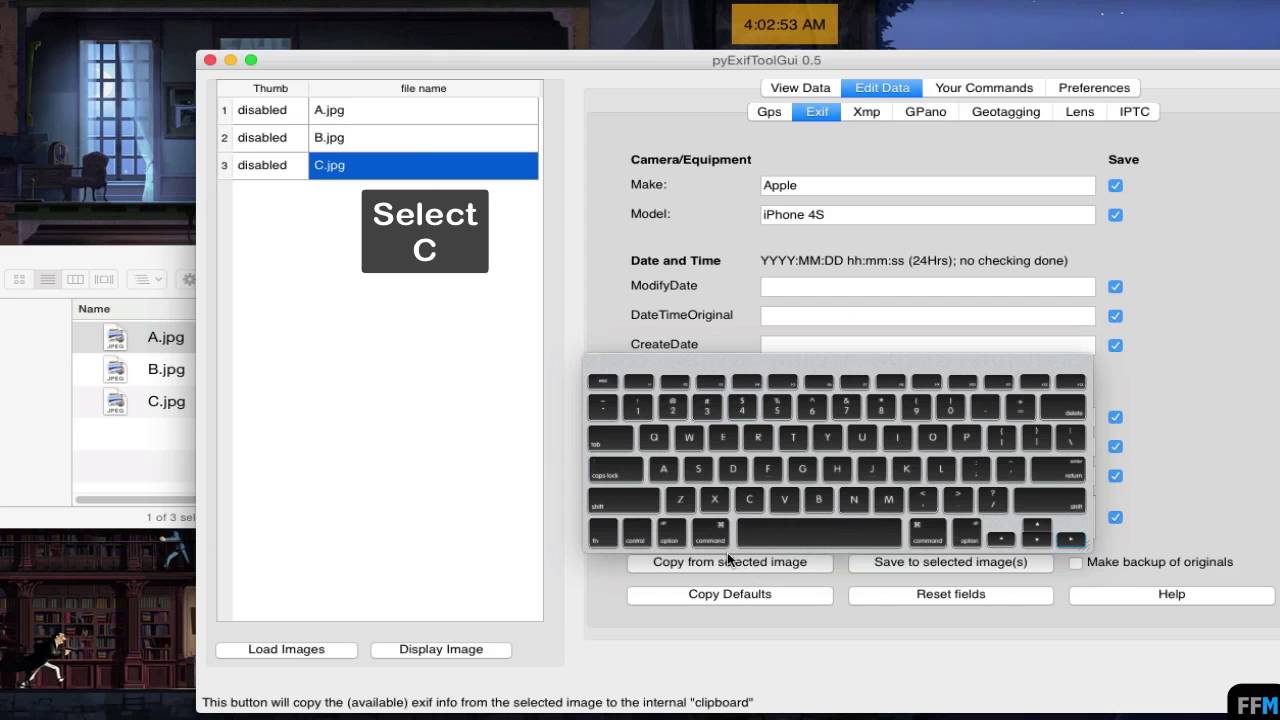Switch to the Xmp sub-tab
This screenshot has height=720, width=1280.
pos(866,112)
